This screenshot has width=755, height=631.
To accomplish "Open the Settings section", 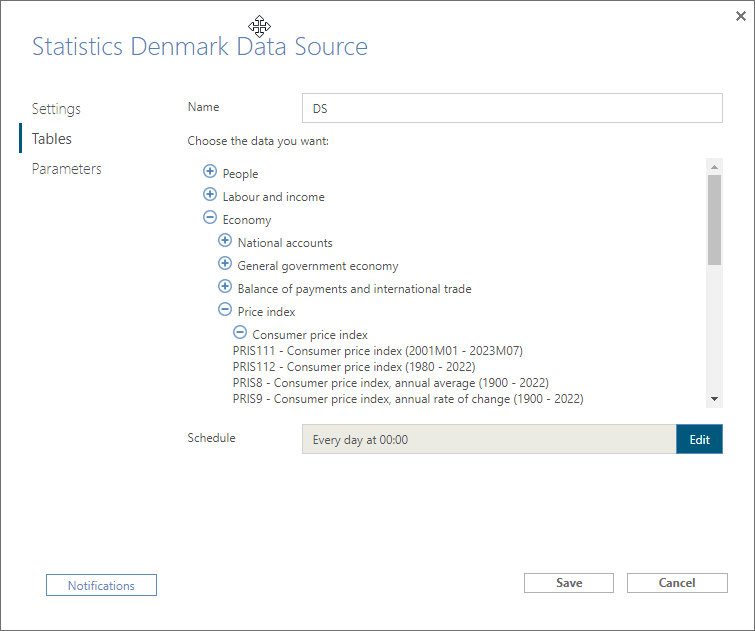I will [56, 109].
